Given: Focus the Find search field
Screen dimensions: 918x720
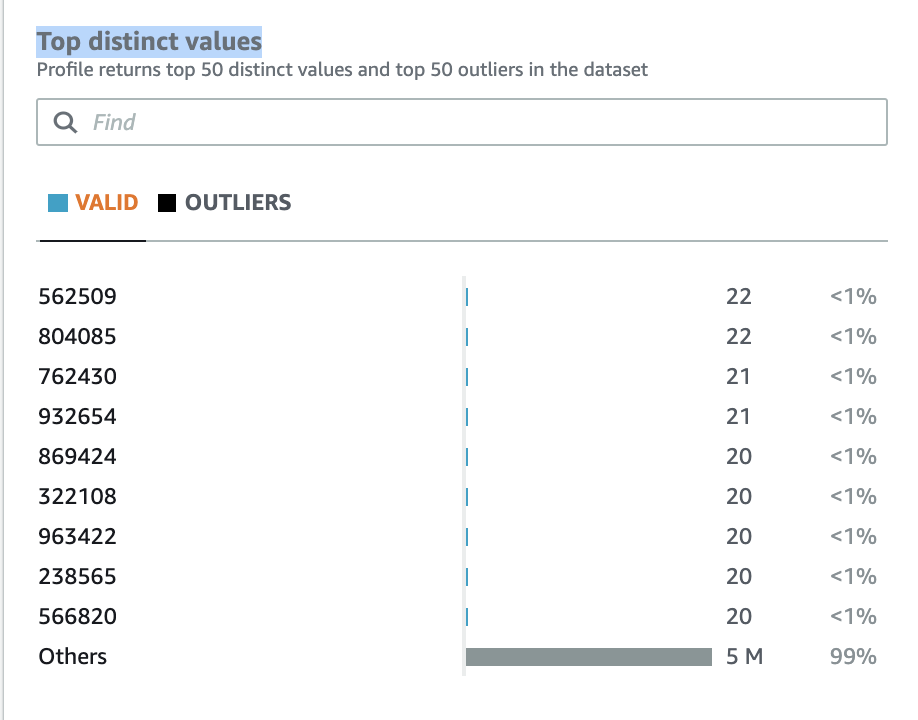Looking at the screenshot, I should click(x=462, y=122).
